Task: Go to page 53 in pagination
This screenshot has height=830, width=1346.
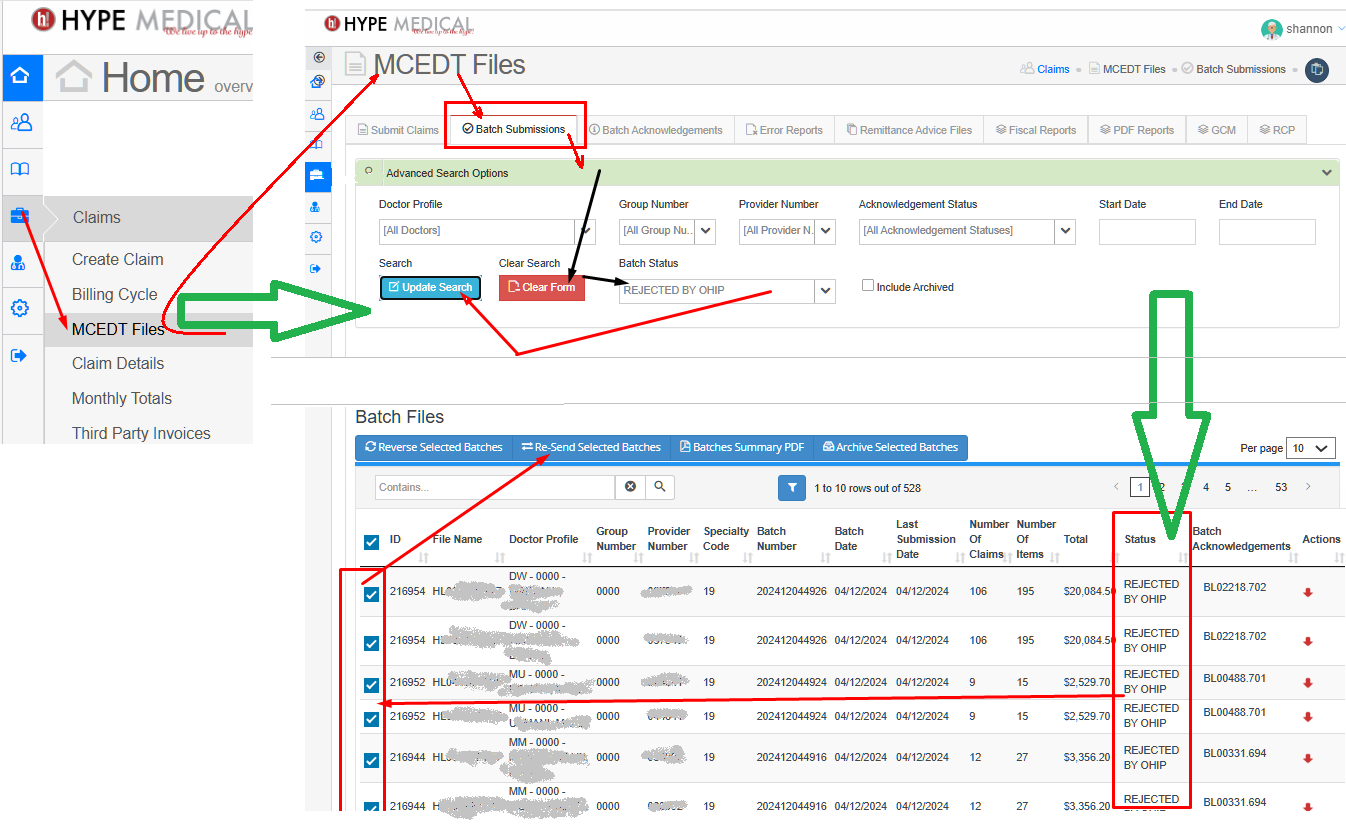Action: (x=1281, y=487)
